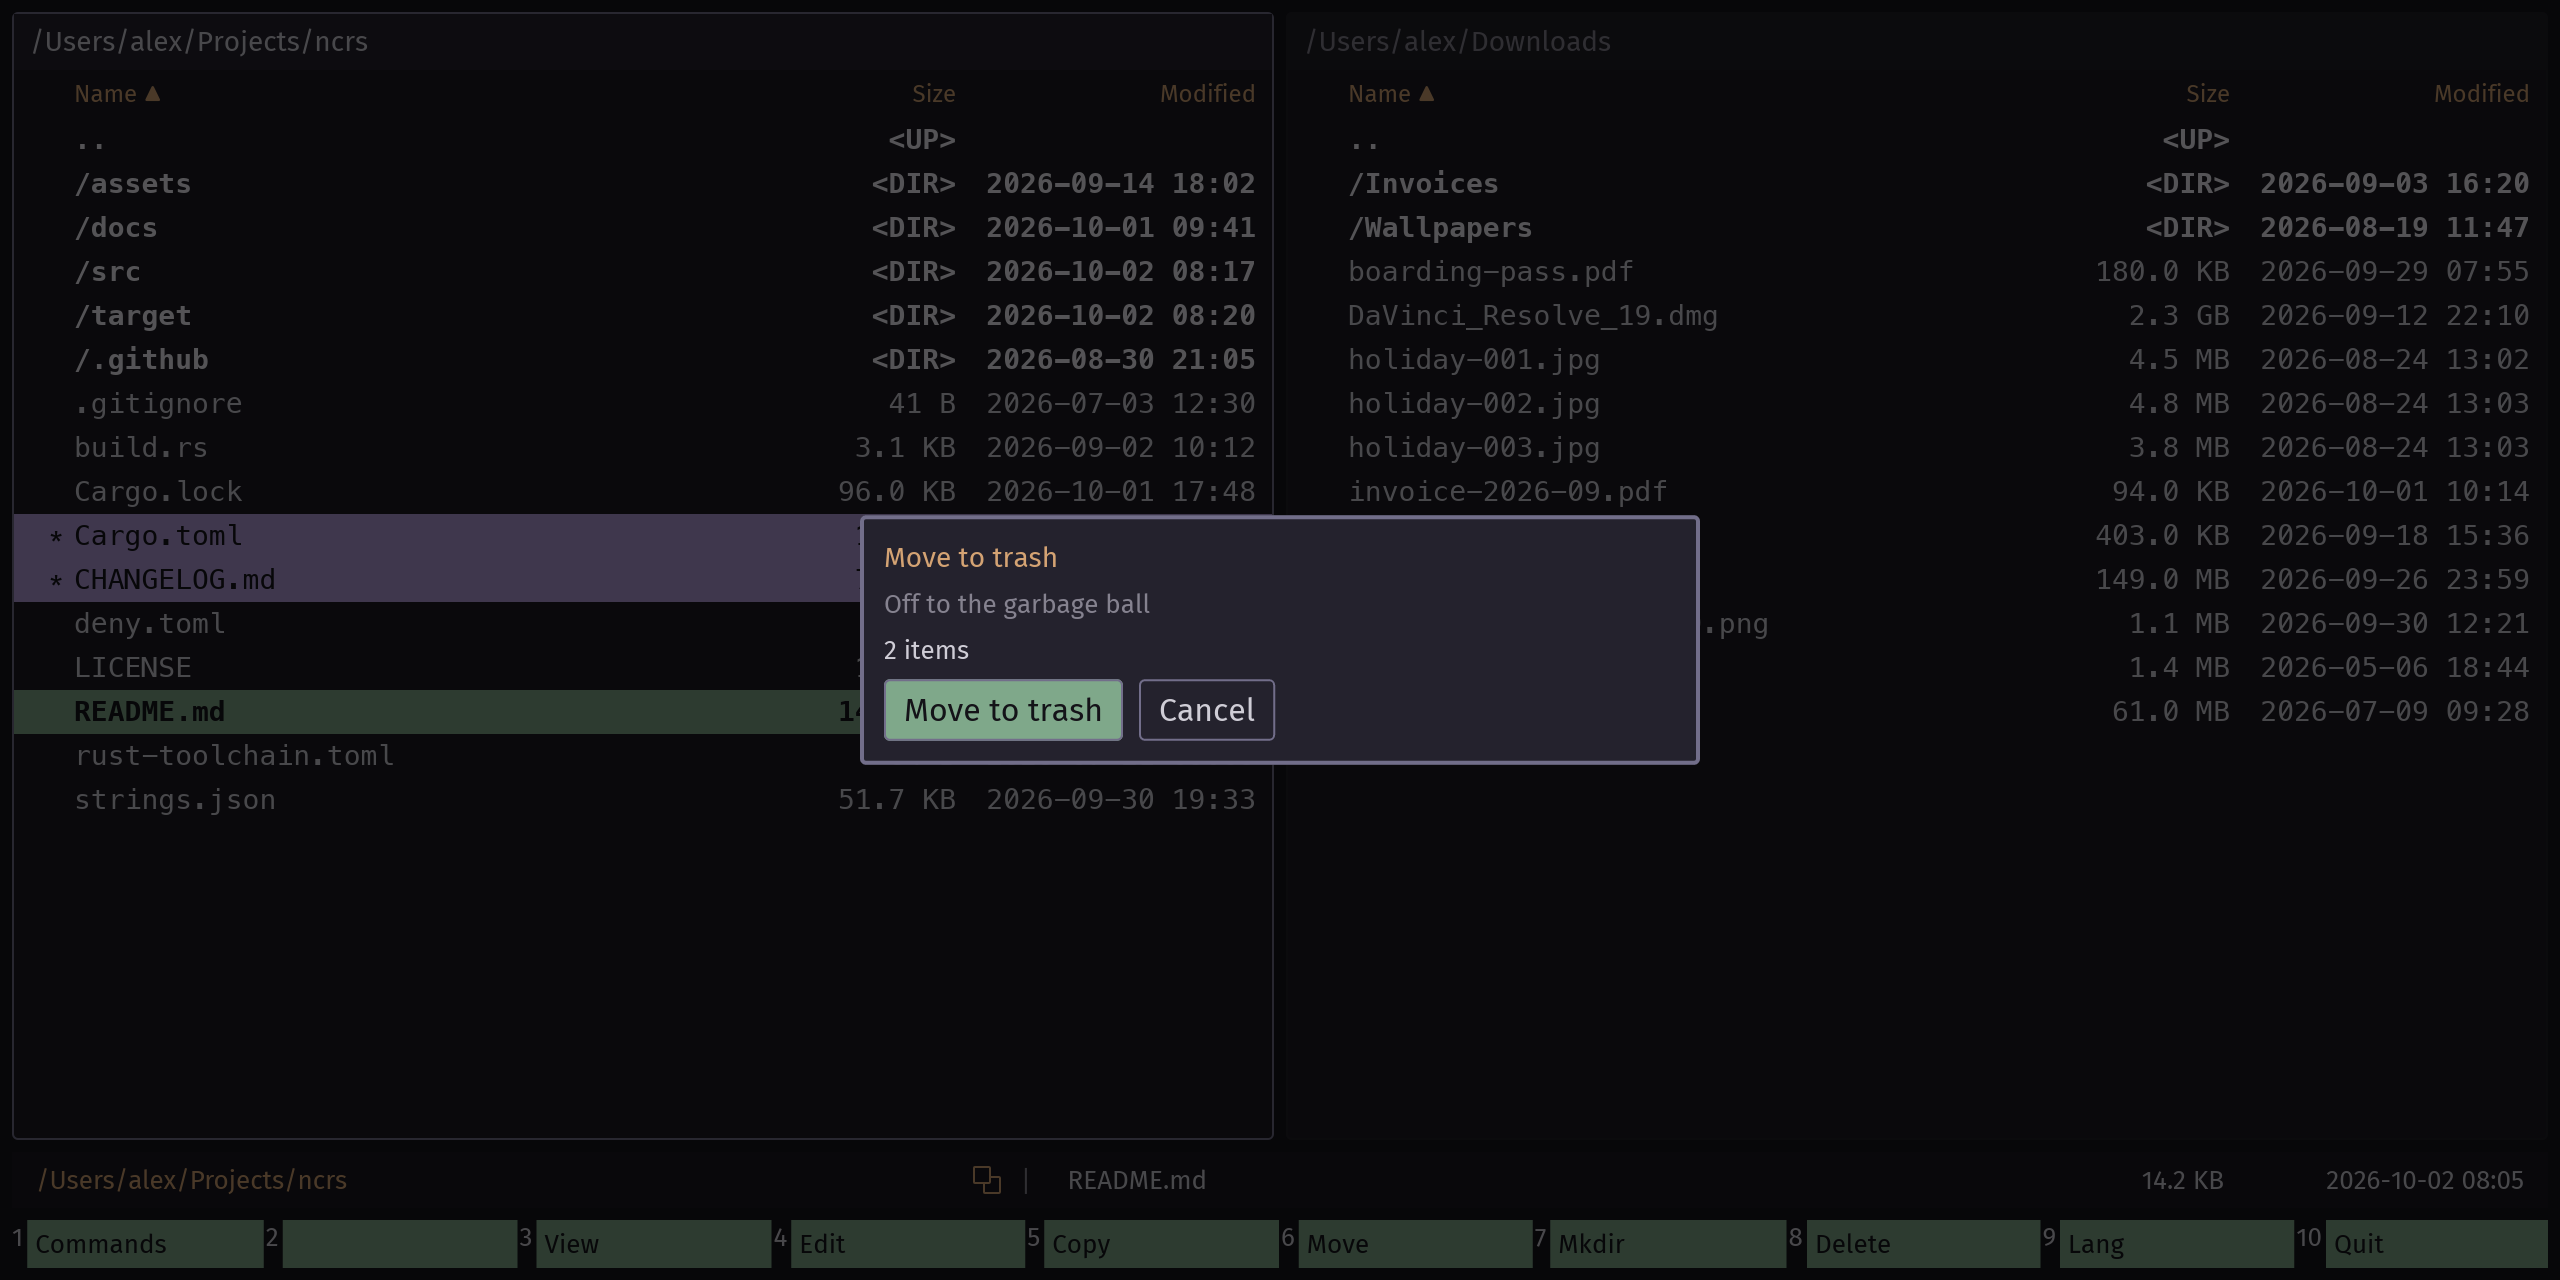Image resolution: width=2560 pixels, height=1280 pixels.
Task: Sort left panel by Modified header
Action: point(1207,94)
